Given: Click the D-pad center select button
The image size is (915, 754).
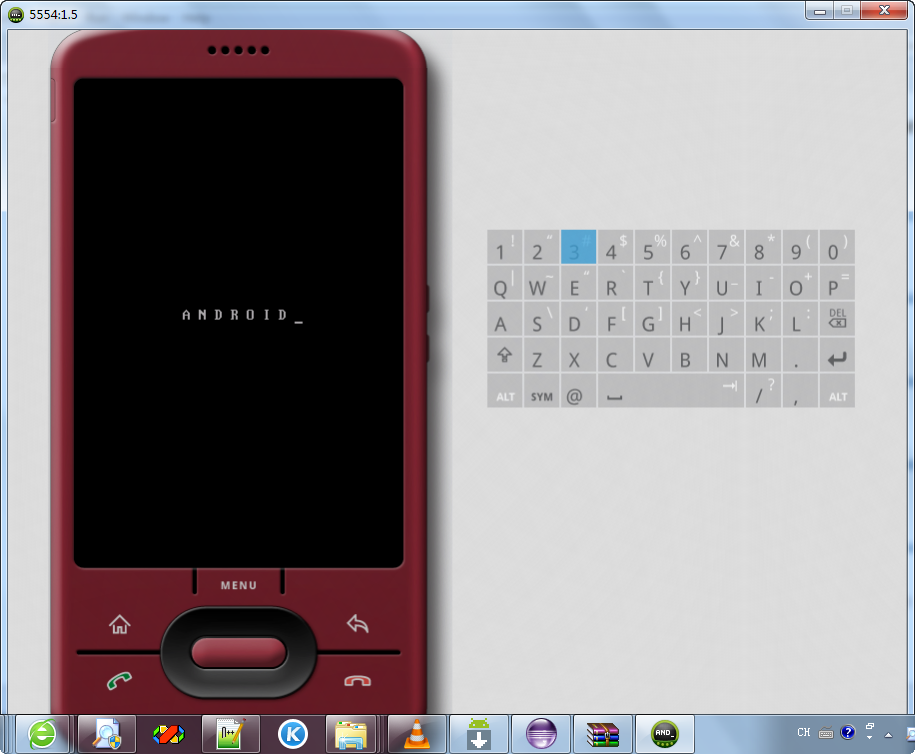Looking at the screenshot, I should click(239, 652).
